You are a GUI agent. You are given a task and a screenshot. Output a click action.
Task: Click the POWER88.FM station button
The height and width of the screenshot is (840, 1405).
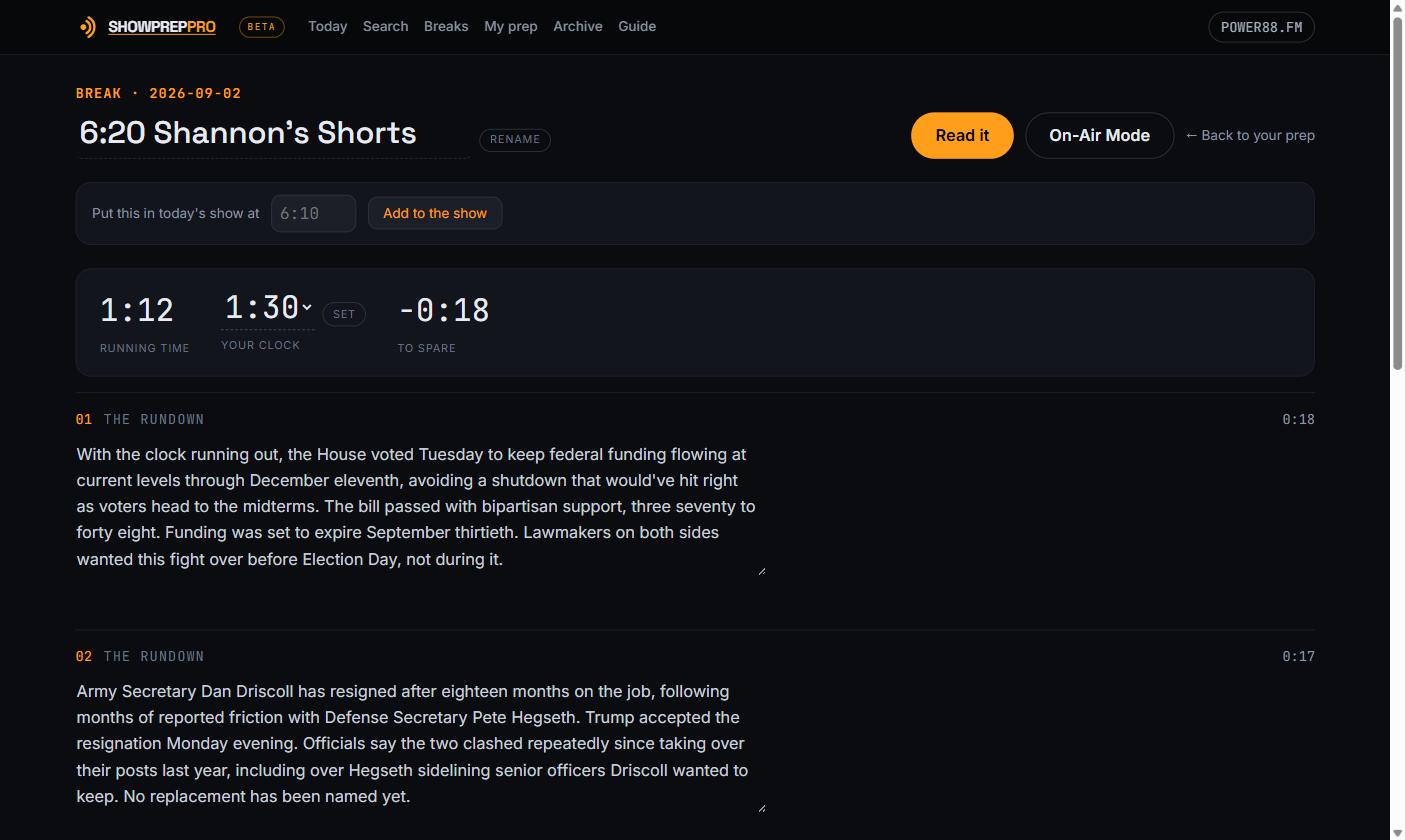tap(1261, 27)
